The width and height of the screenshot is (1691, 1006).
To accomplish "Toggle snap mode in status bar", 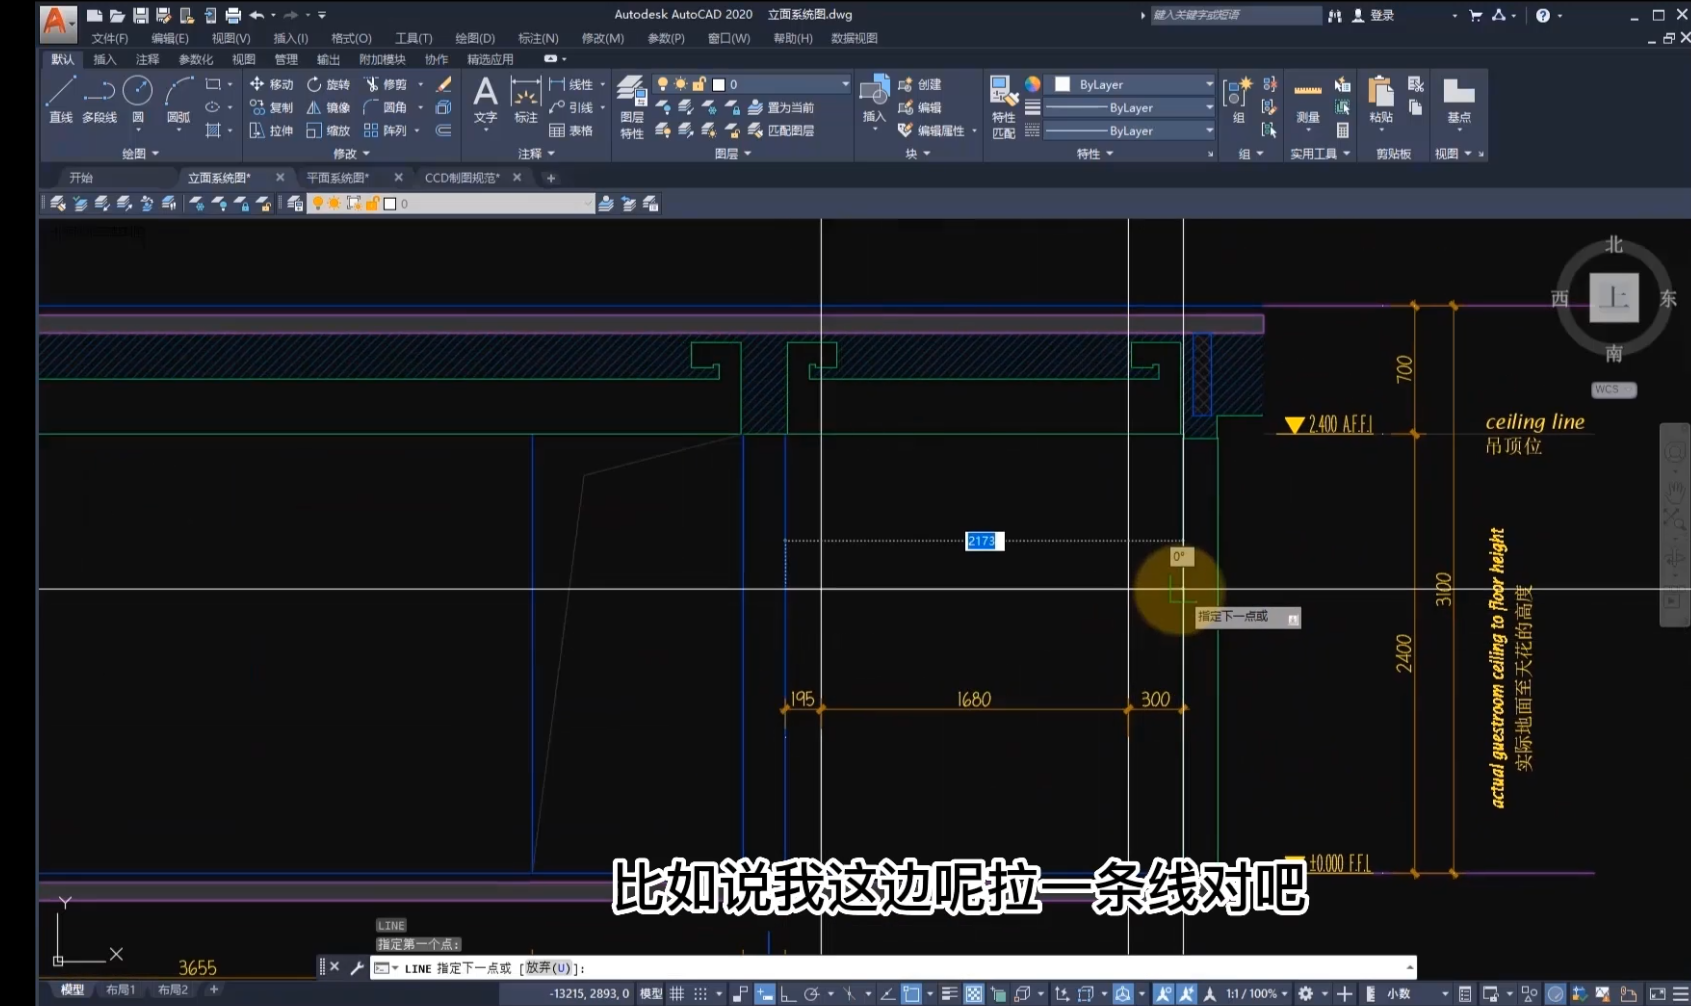I will coord(700,994).
